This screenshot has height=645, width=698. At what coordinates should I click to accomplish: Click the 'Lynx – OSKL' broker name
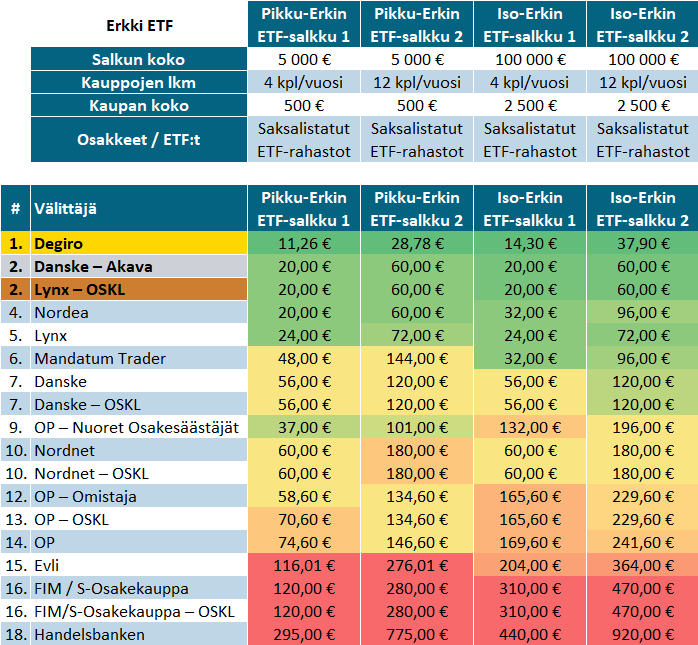[x=80, y=289]
